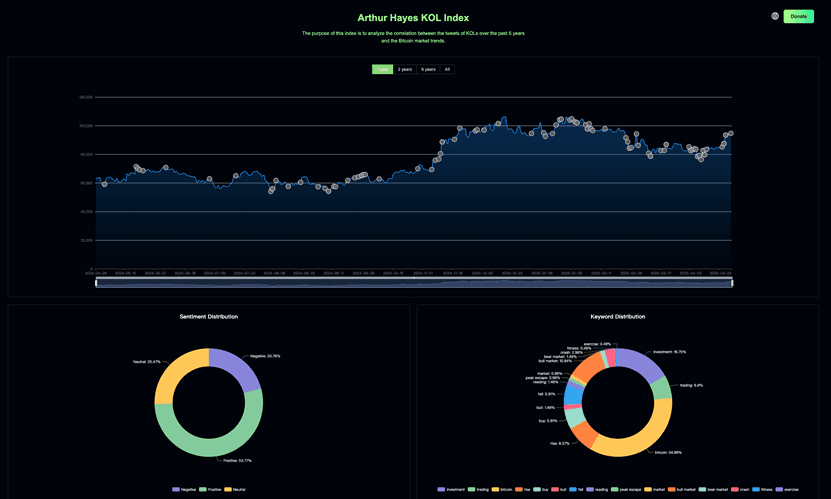This screenshot has height=499, width=831.
Task: Toggle exercise legend entry
Action: [787, 489]
